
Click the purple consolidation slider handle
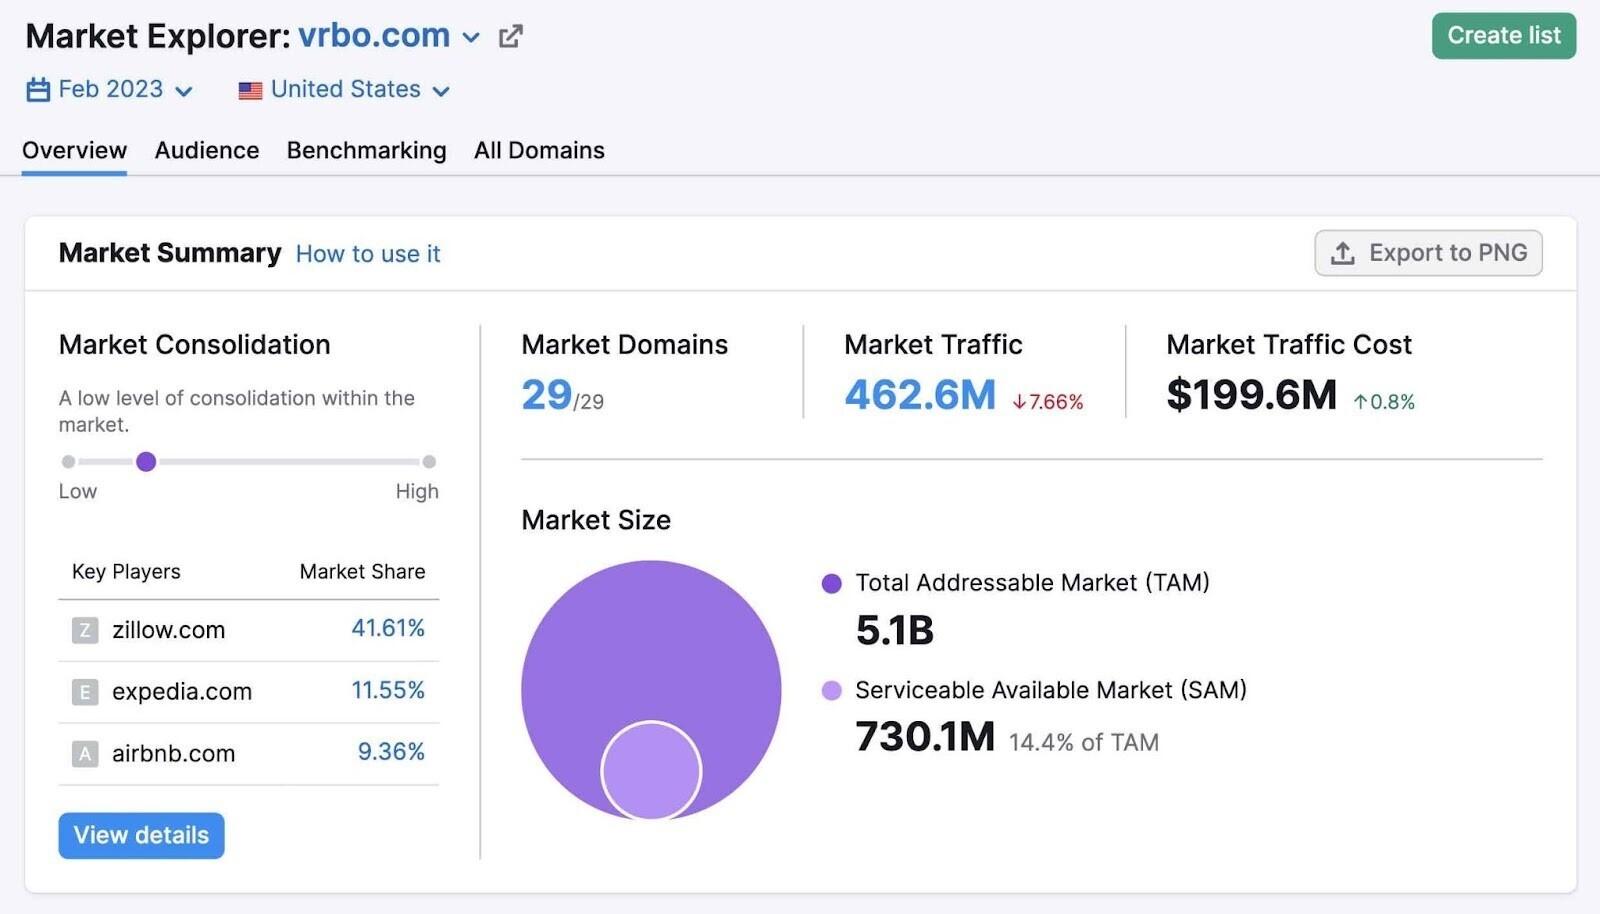point(146,461)
